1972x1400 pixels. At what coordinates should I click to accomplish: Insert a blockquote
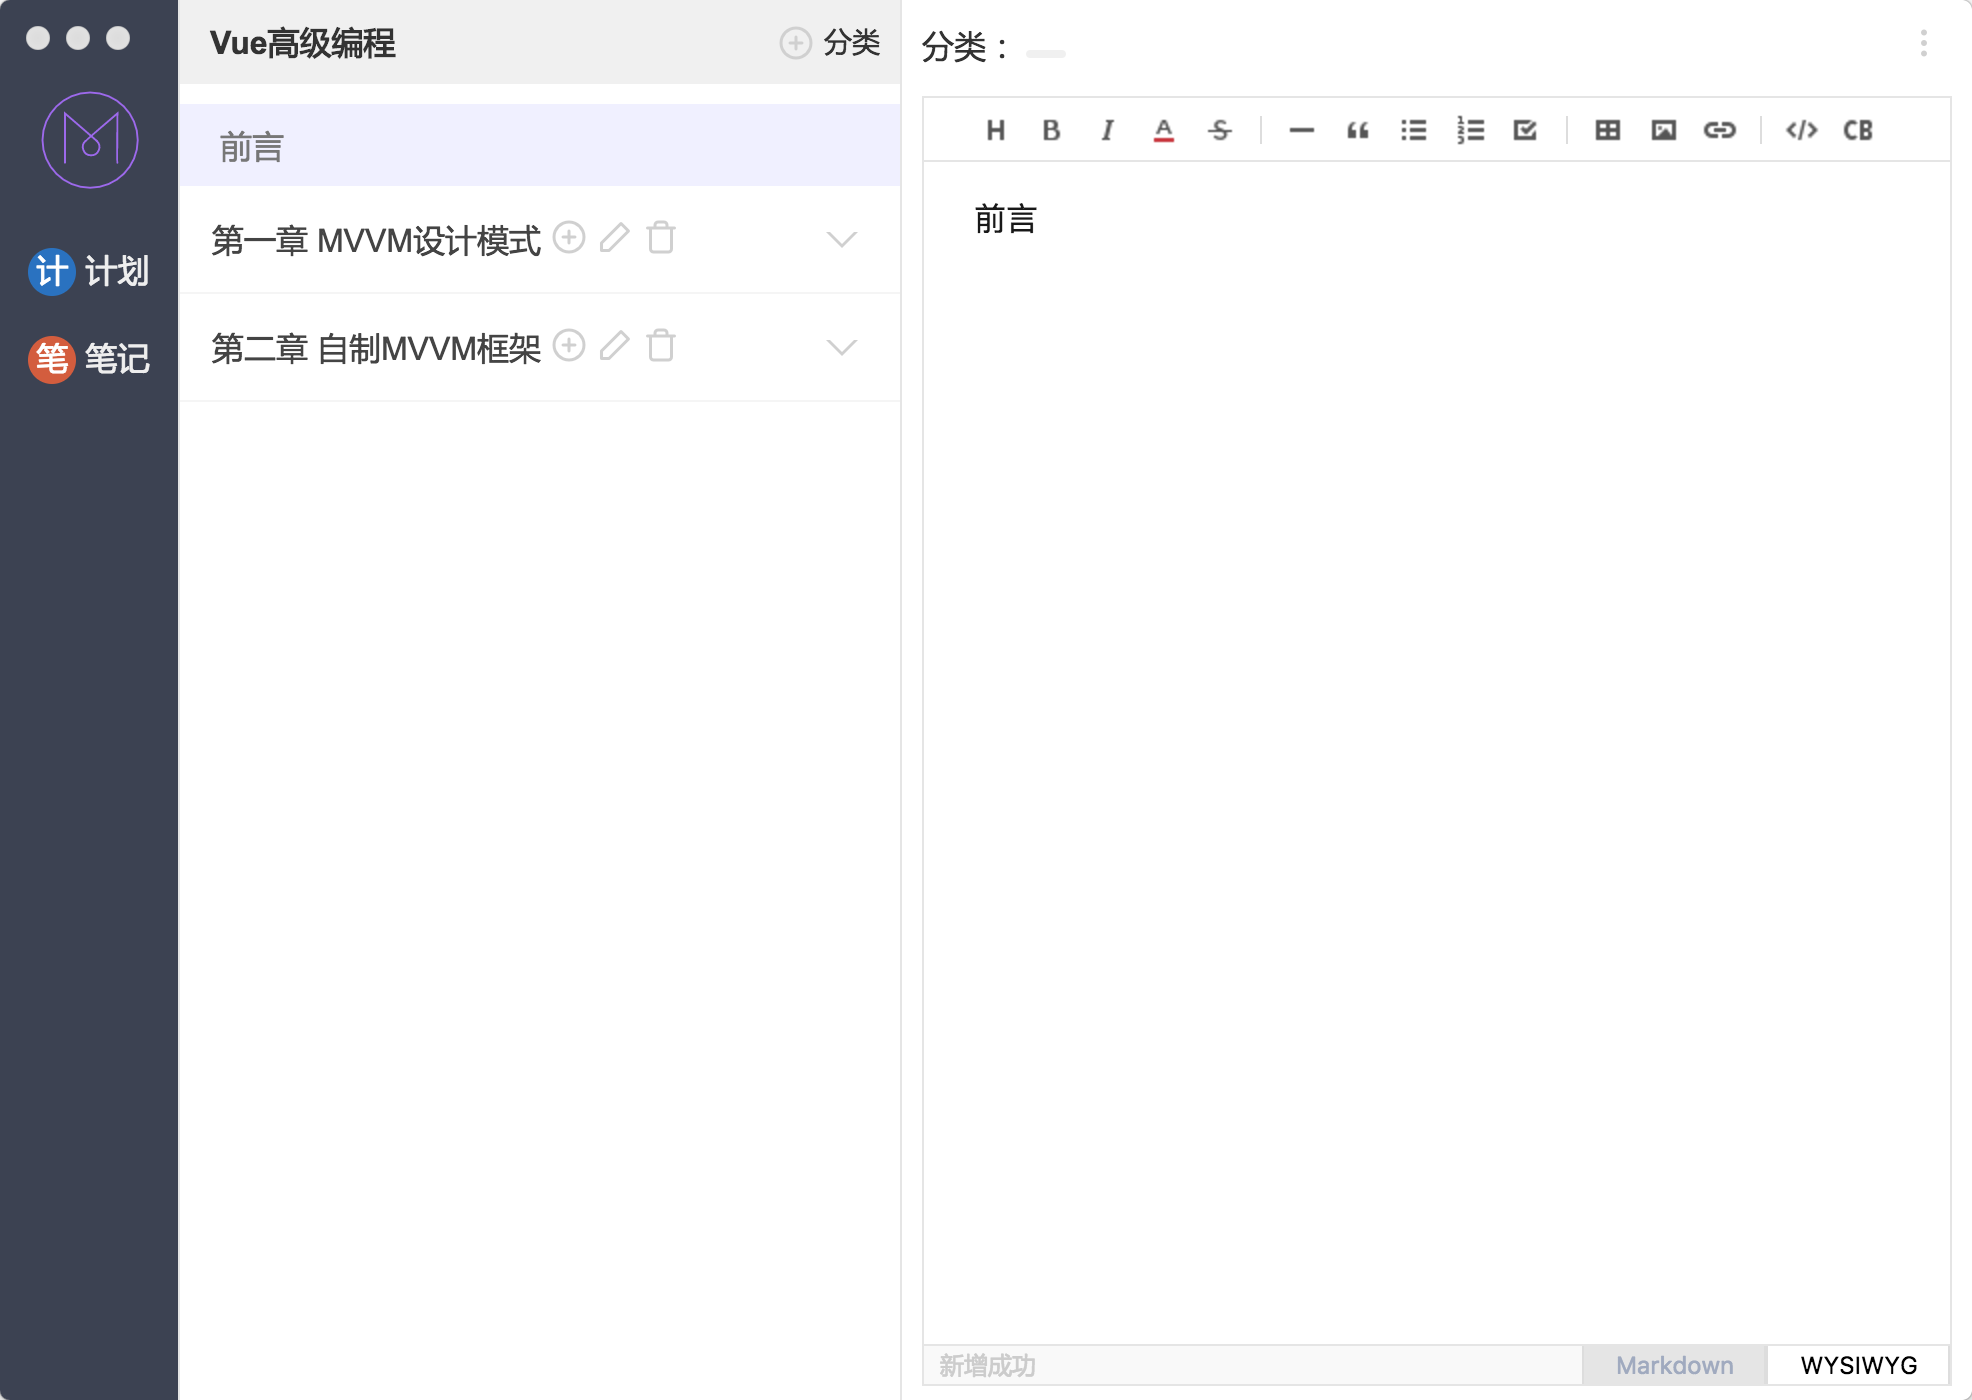tap(1357, 130)
